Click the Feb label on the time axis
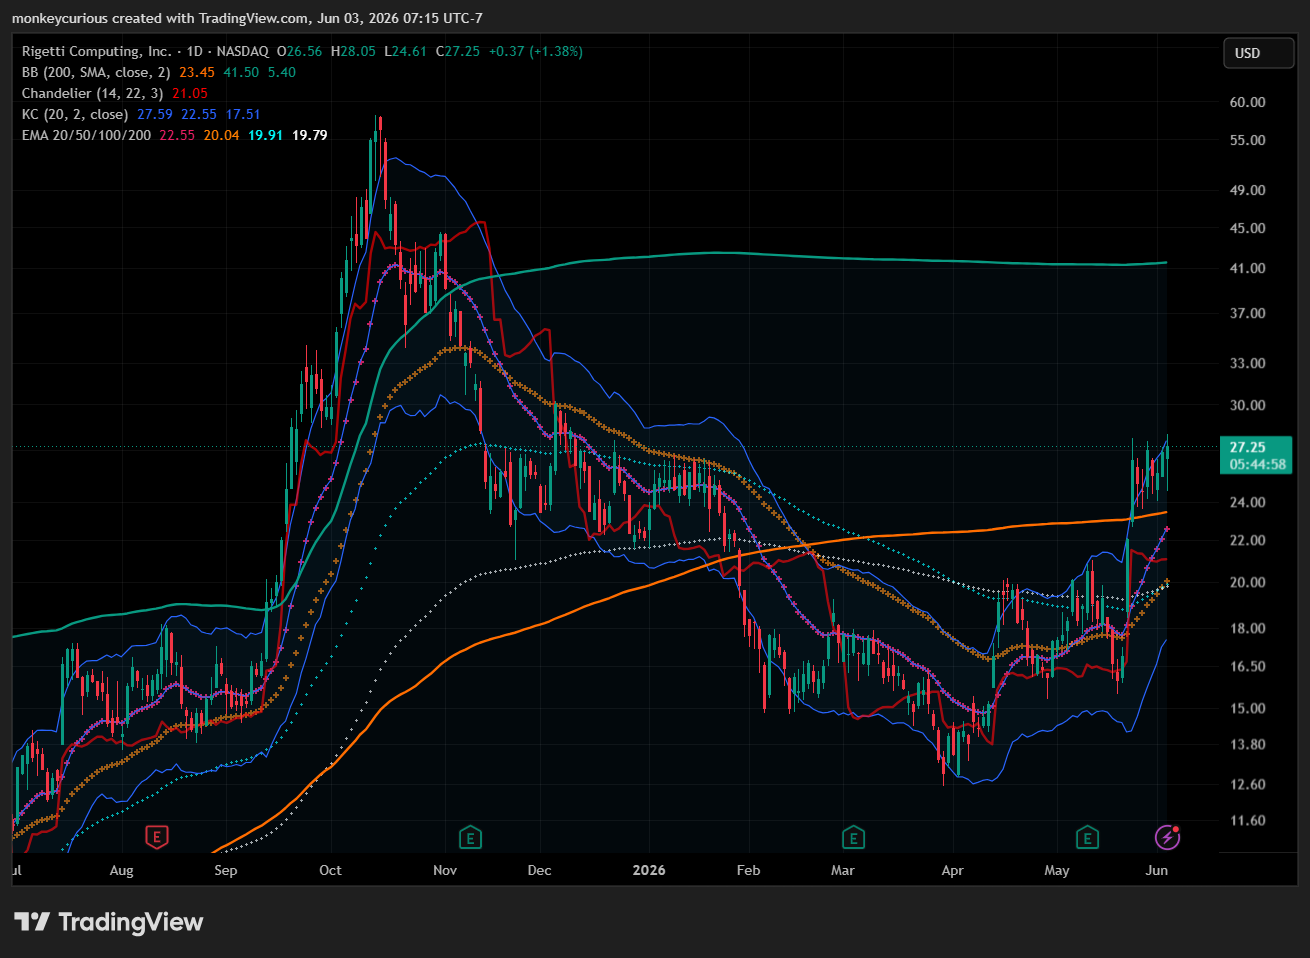This screenshot has width=1310, height=958. pyautogui.click(x=748, y=870)
